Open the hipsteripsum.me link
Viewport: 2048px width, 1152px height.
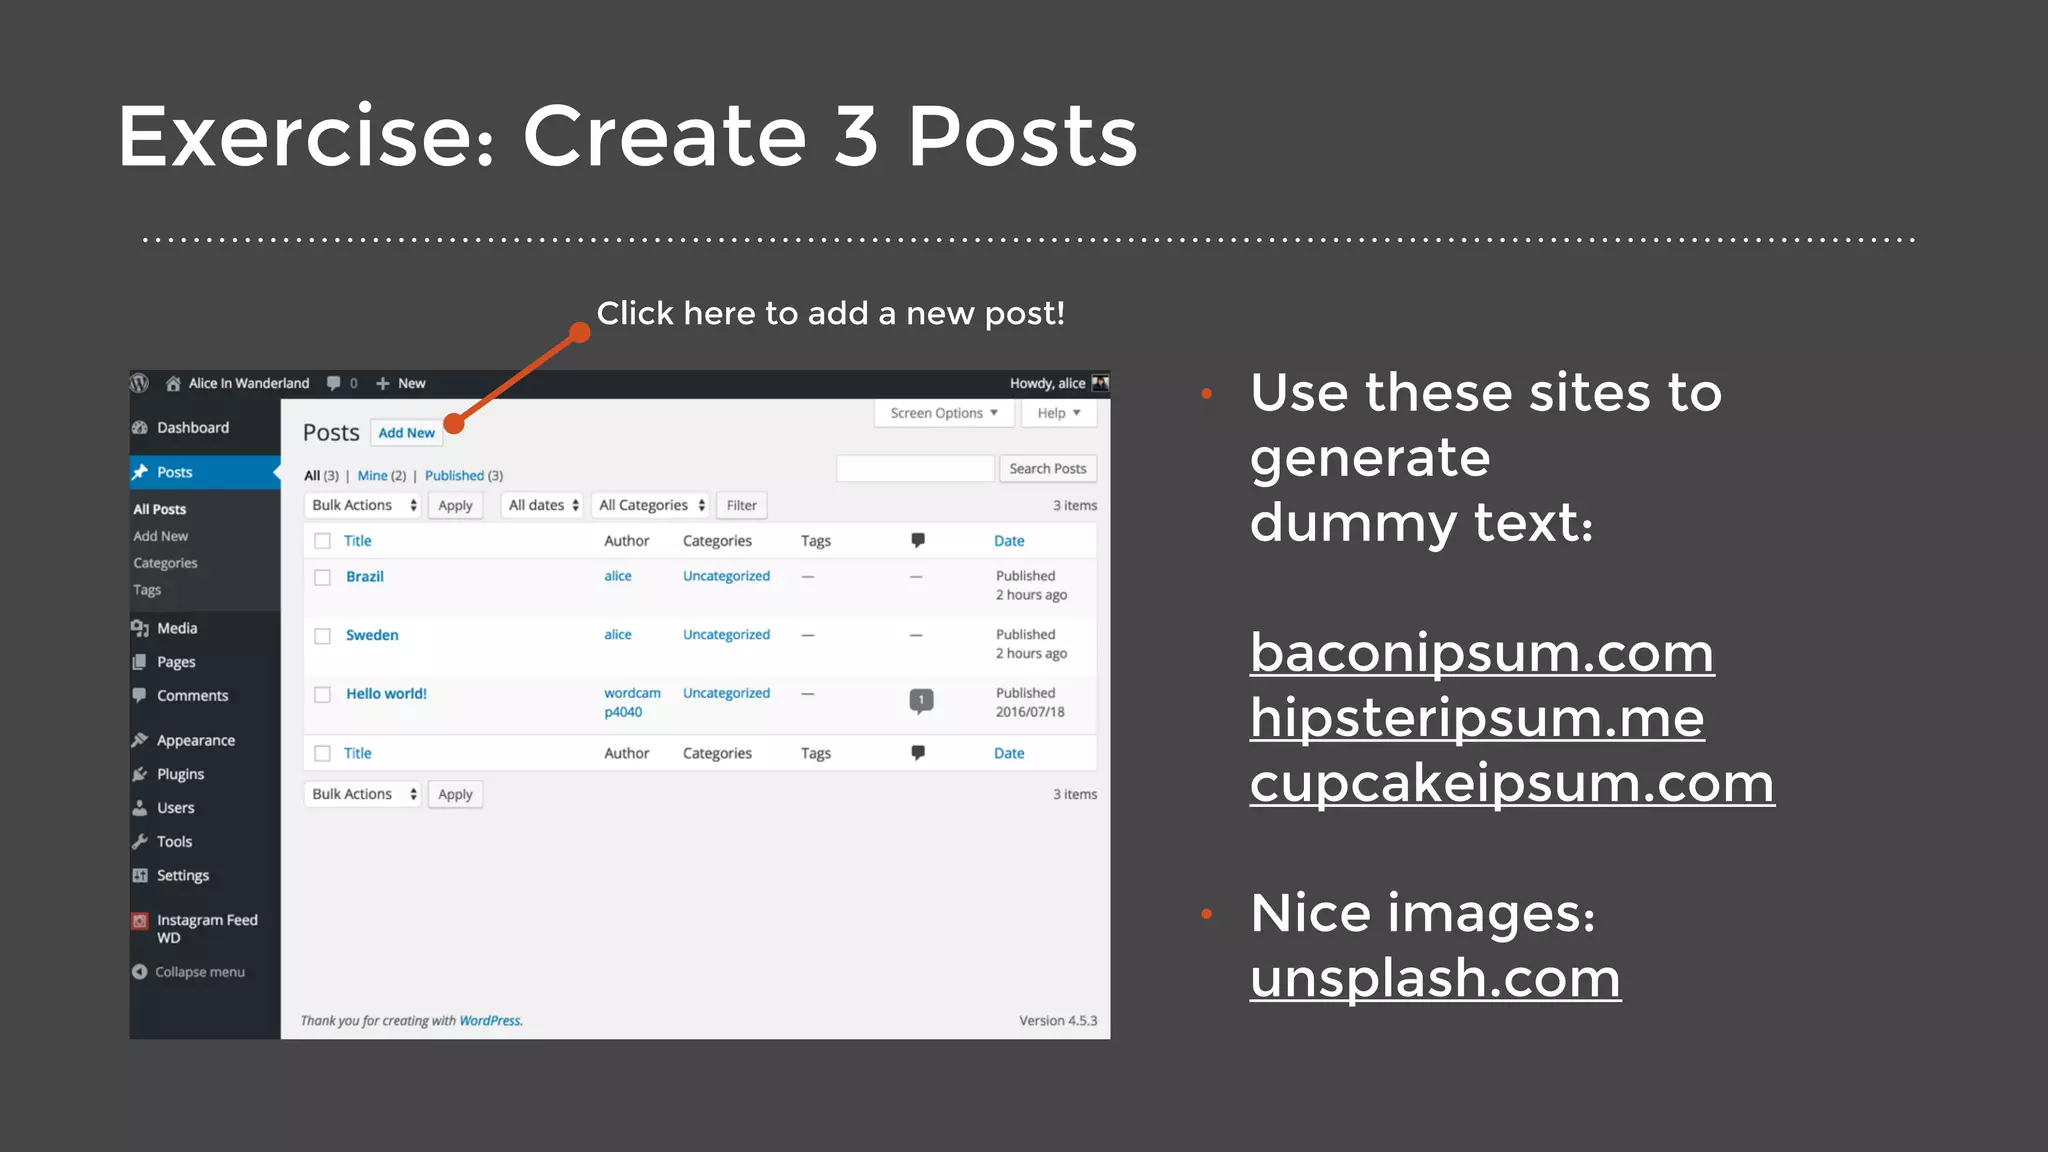coord(1477,718)
